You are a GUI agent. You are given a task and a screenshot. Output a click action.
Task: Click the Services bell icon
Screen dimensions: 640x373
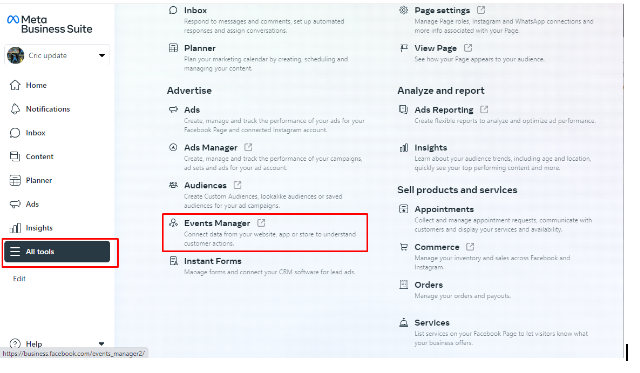[404, 322]
